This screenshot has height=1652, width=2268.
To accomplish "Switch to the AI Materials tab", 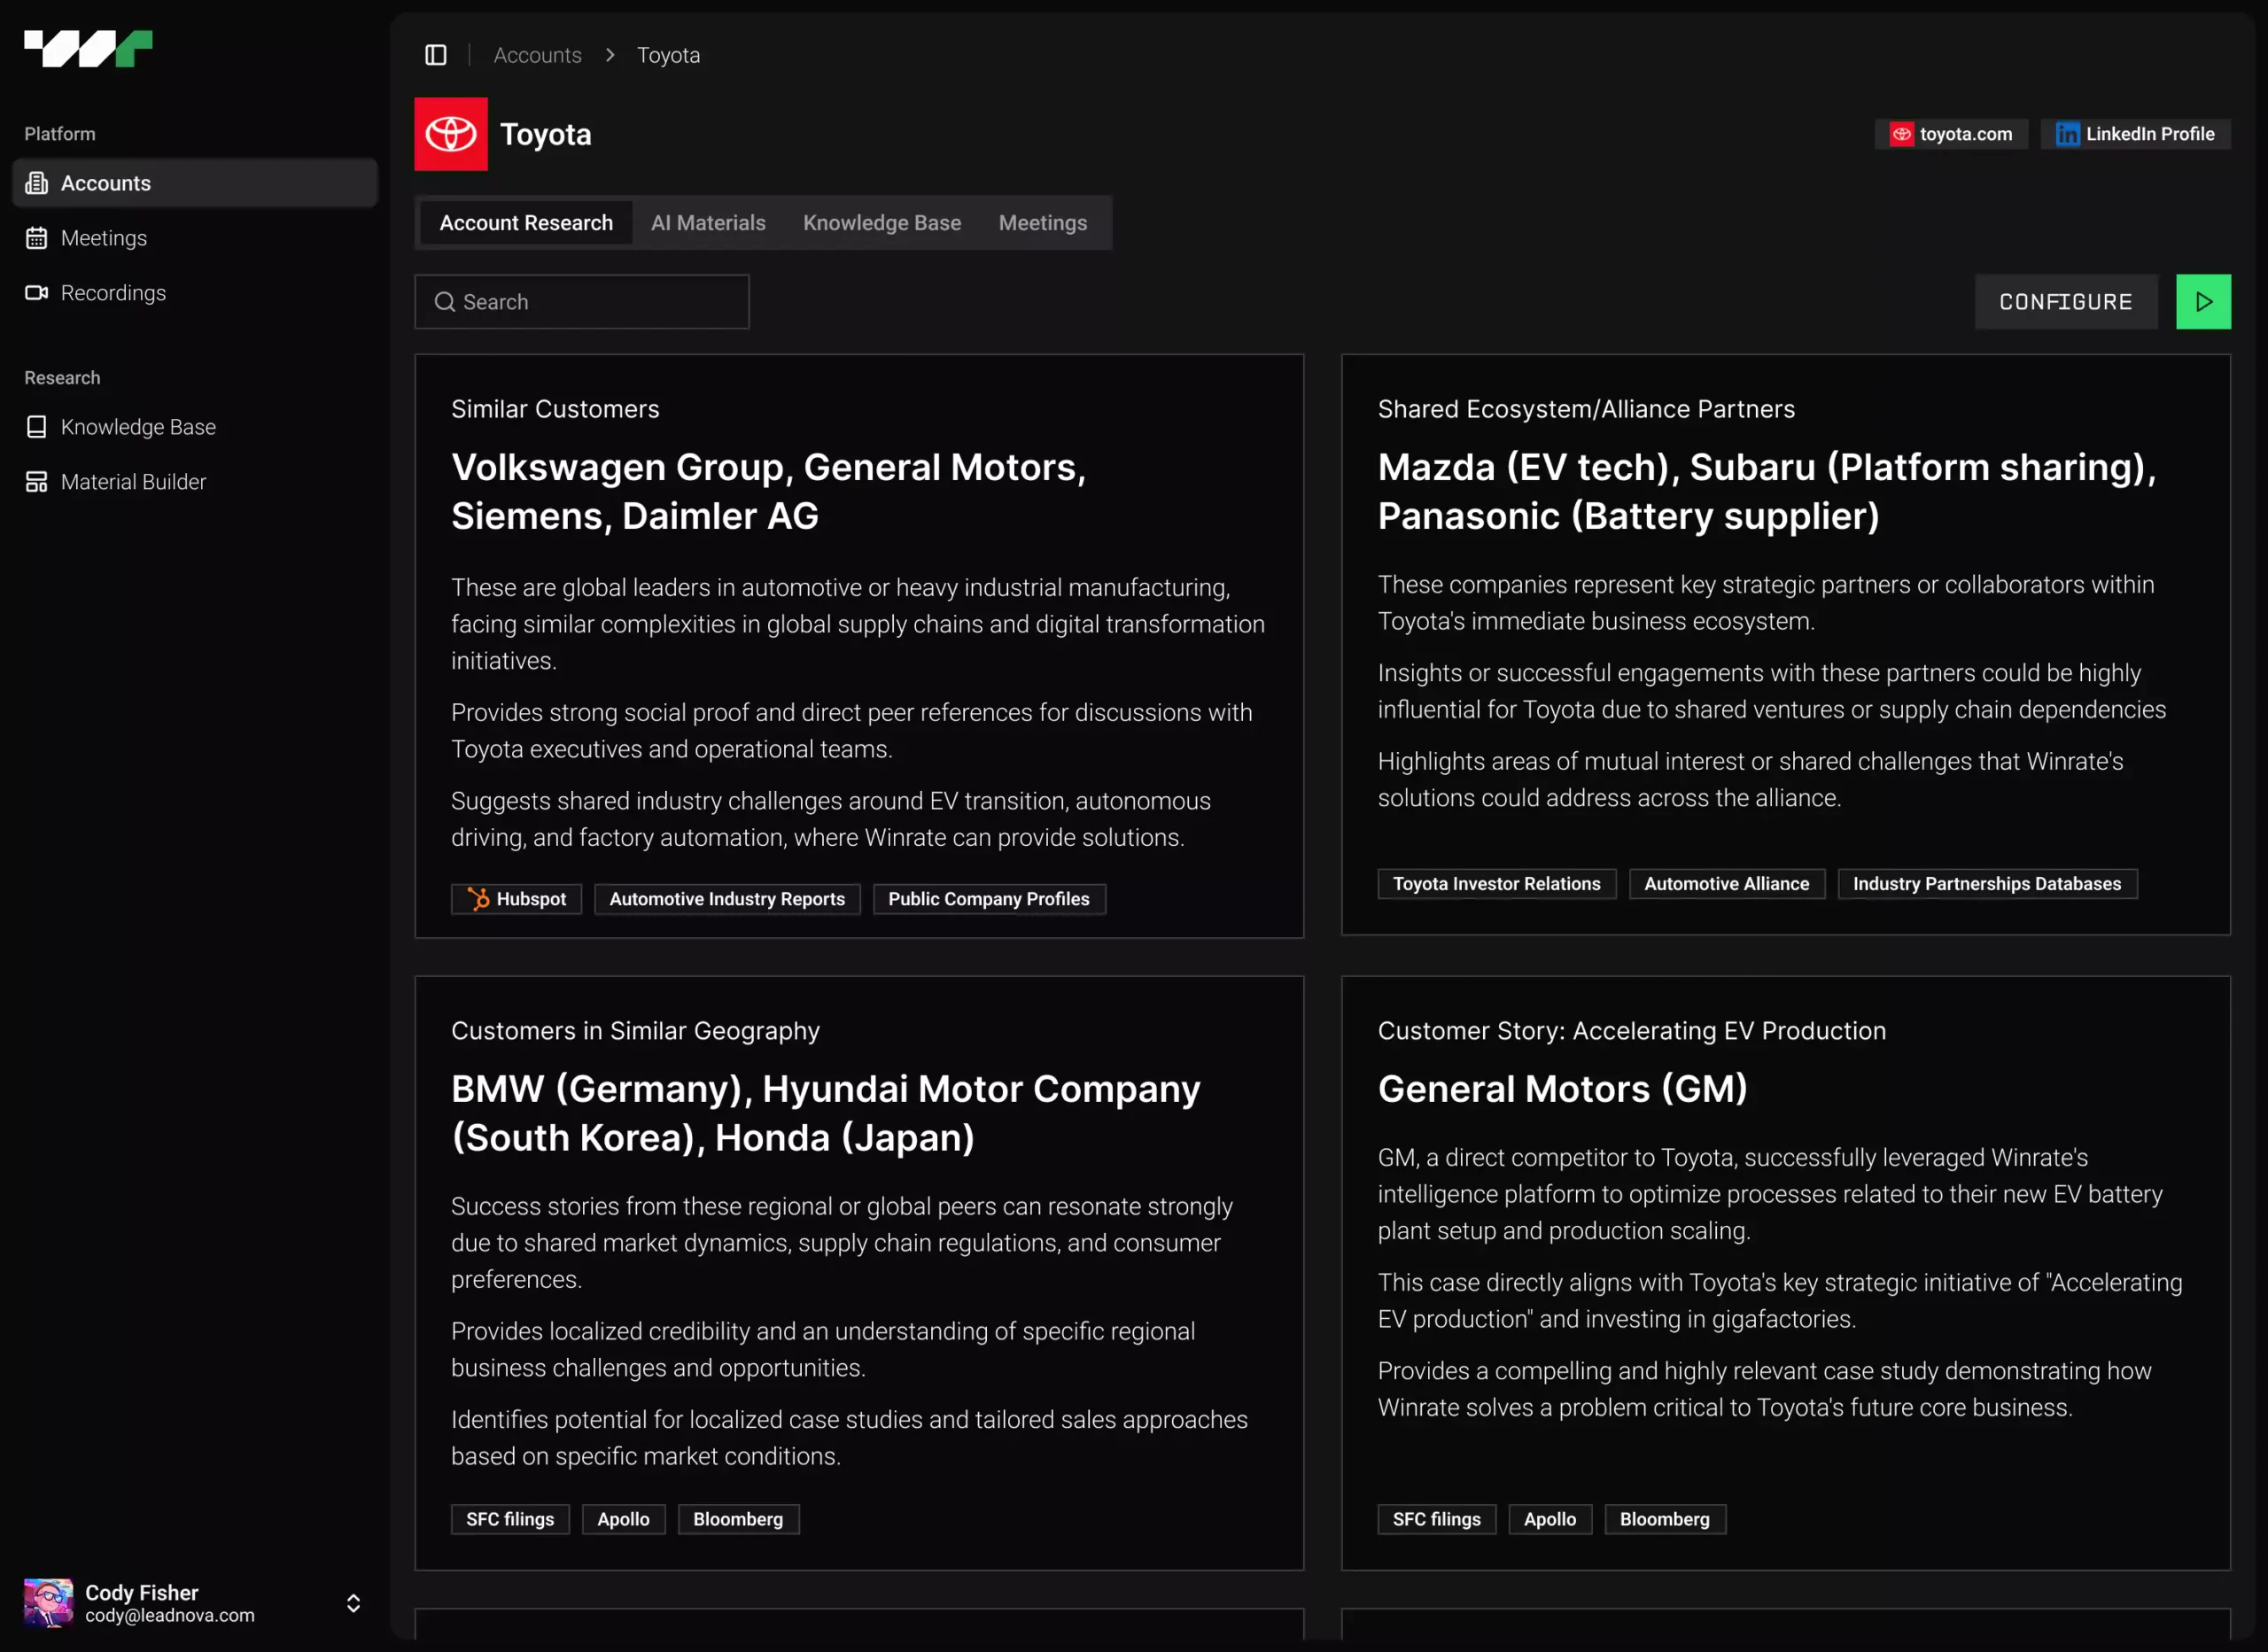I will tap(708, 223).
